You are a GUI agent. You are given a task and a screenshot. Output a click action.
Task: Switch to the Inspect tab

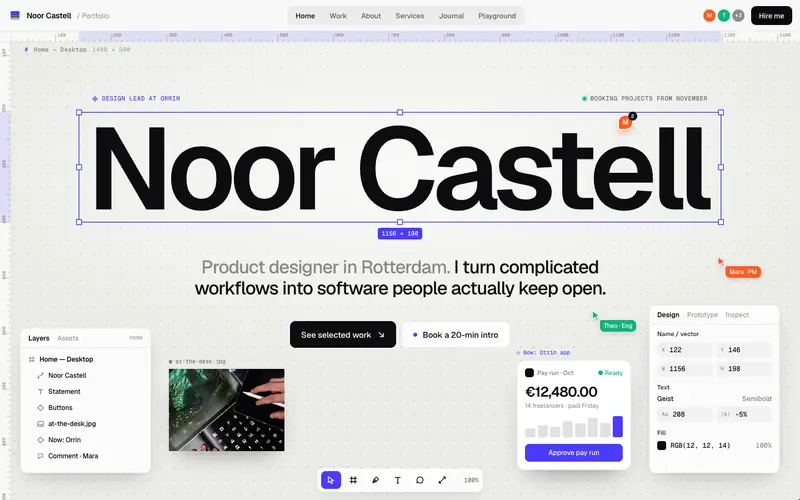pyautogui.click(x=737, y=315)
